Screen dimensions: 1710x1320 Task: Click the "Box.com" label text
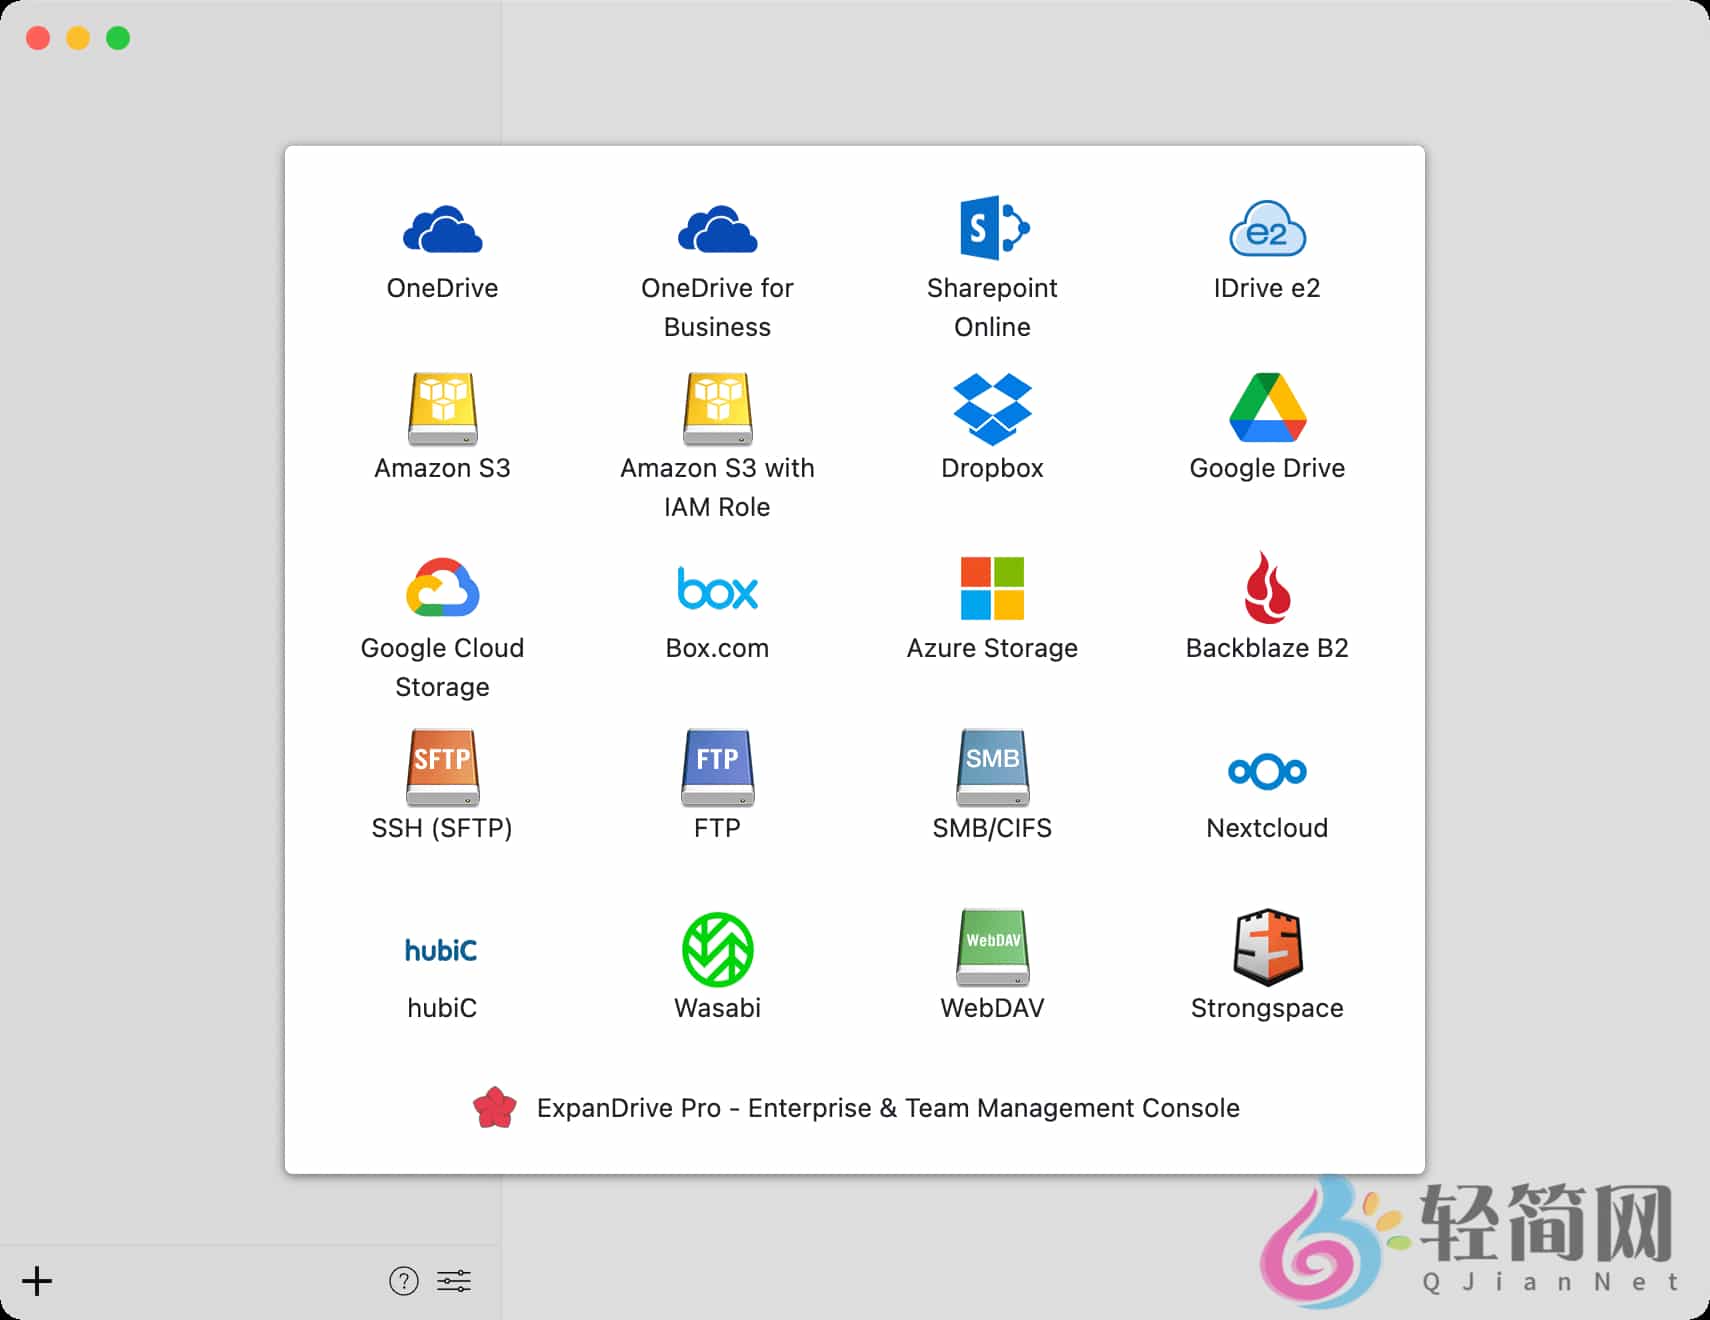tap(717, 648)
